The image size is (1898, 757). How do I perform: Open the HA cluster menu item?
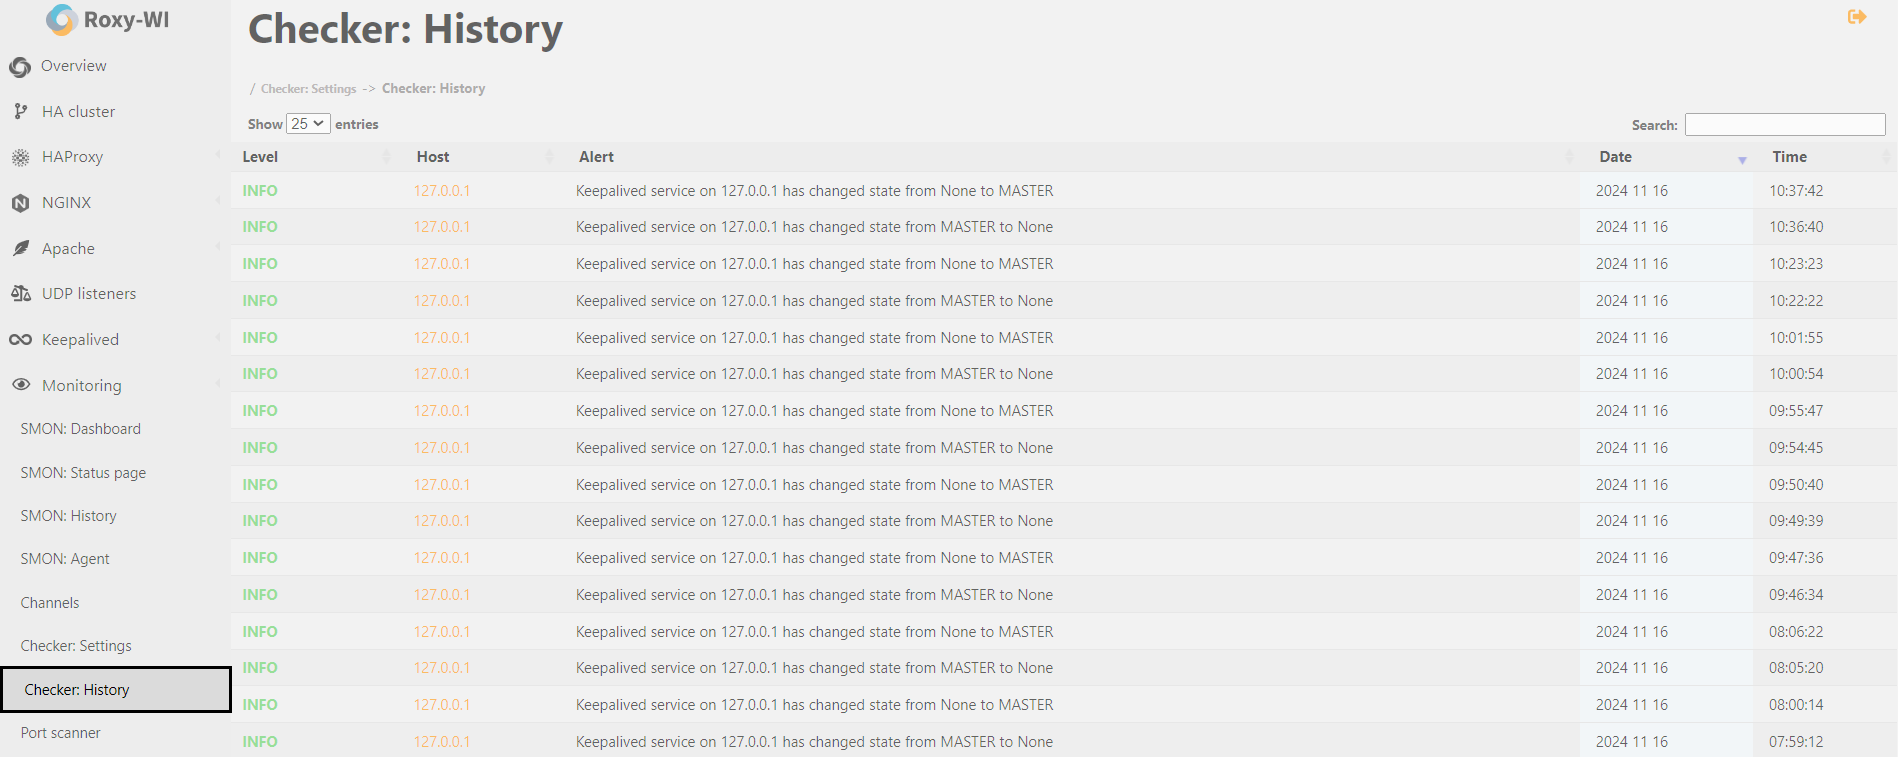tap(78, 112)
